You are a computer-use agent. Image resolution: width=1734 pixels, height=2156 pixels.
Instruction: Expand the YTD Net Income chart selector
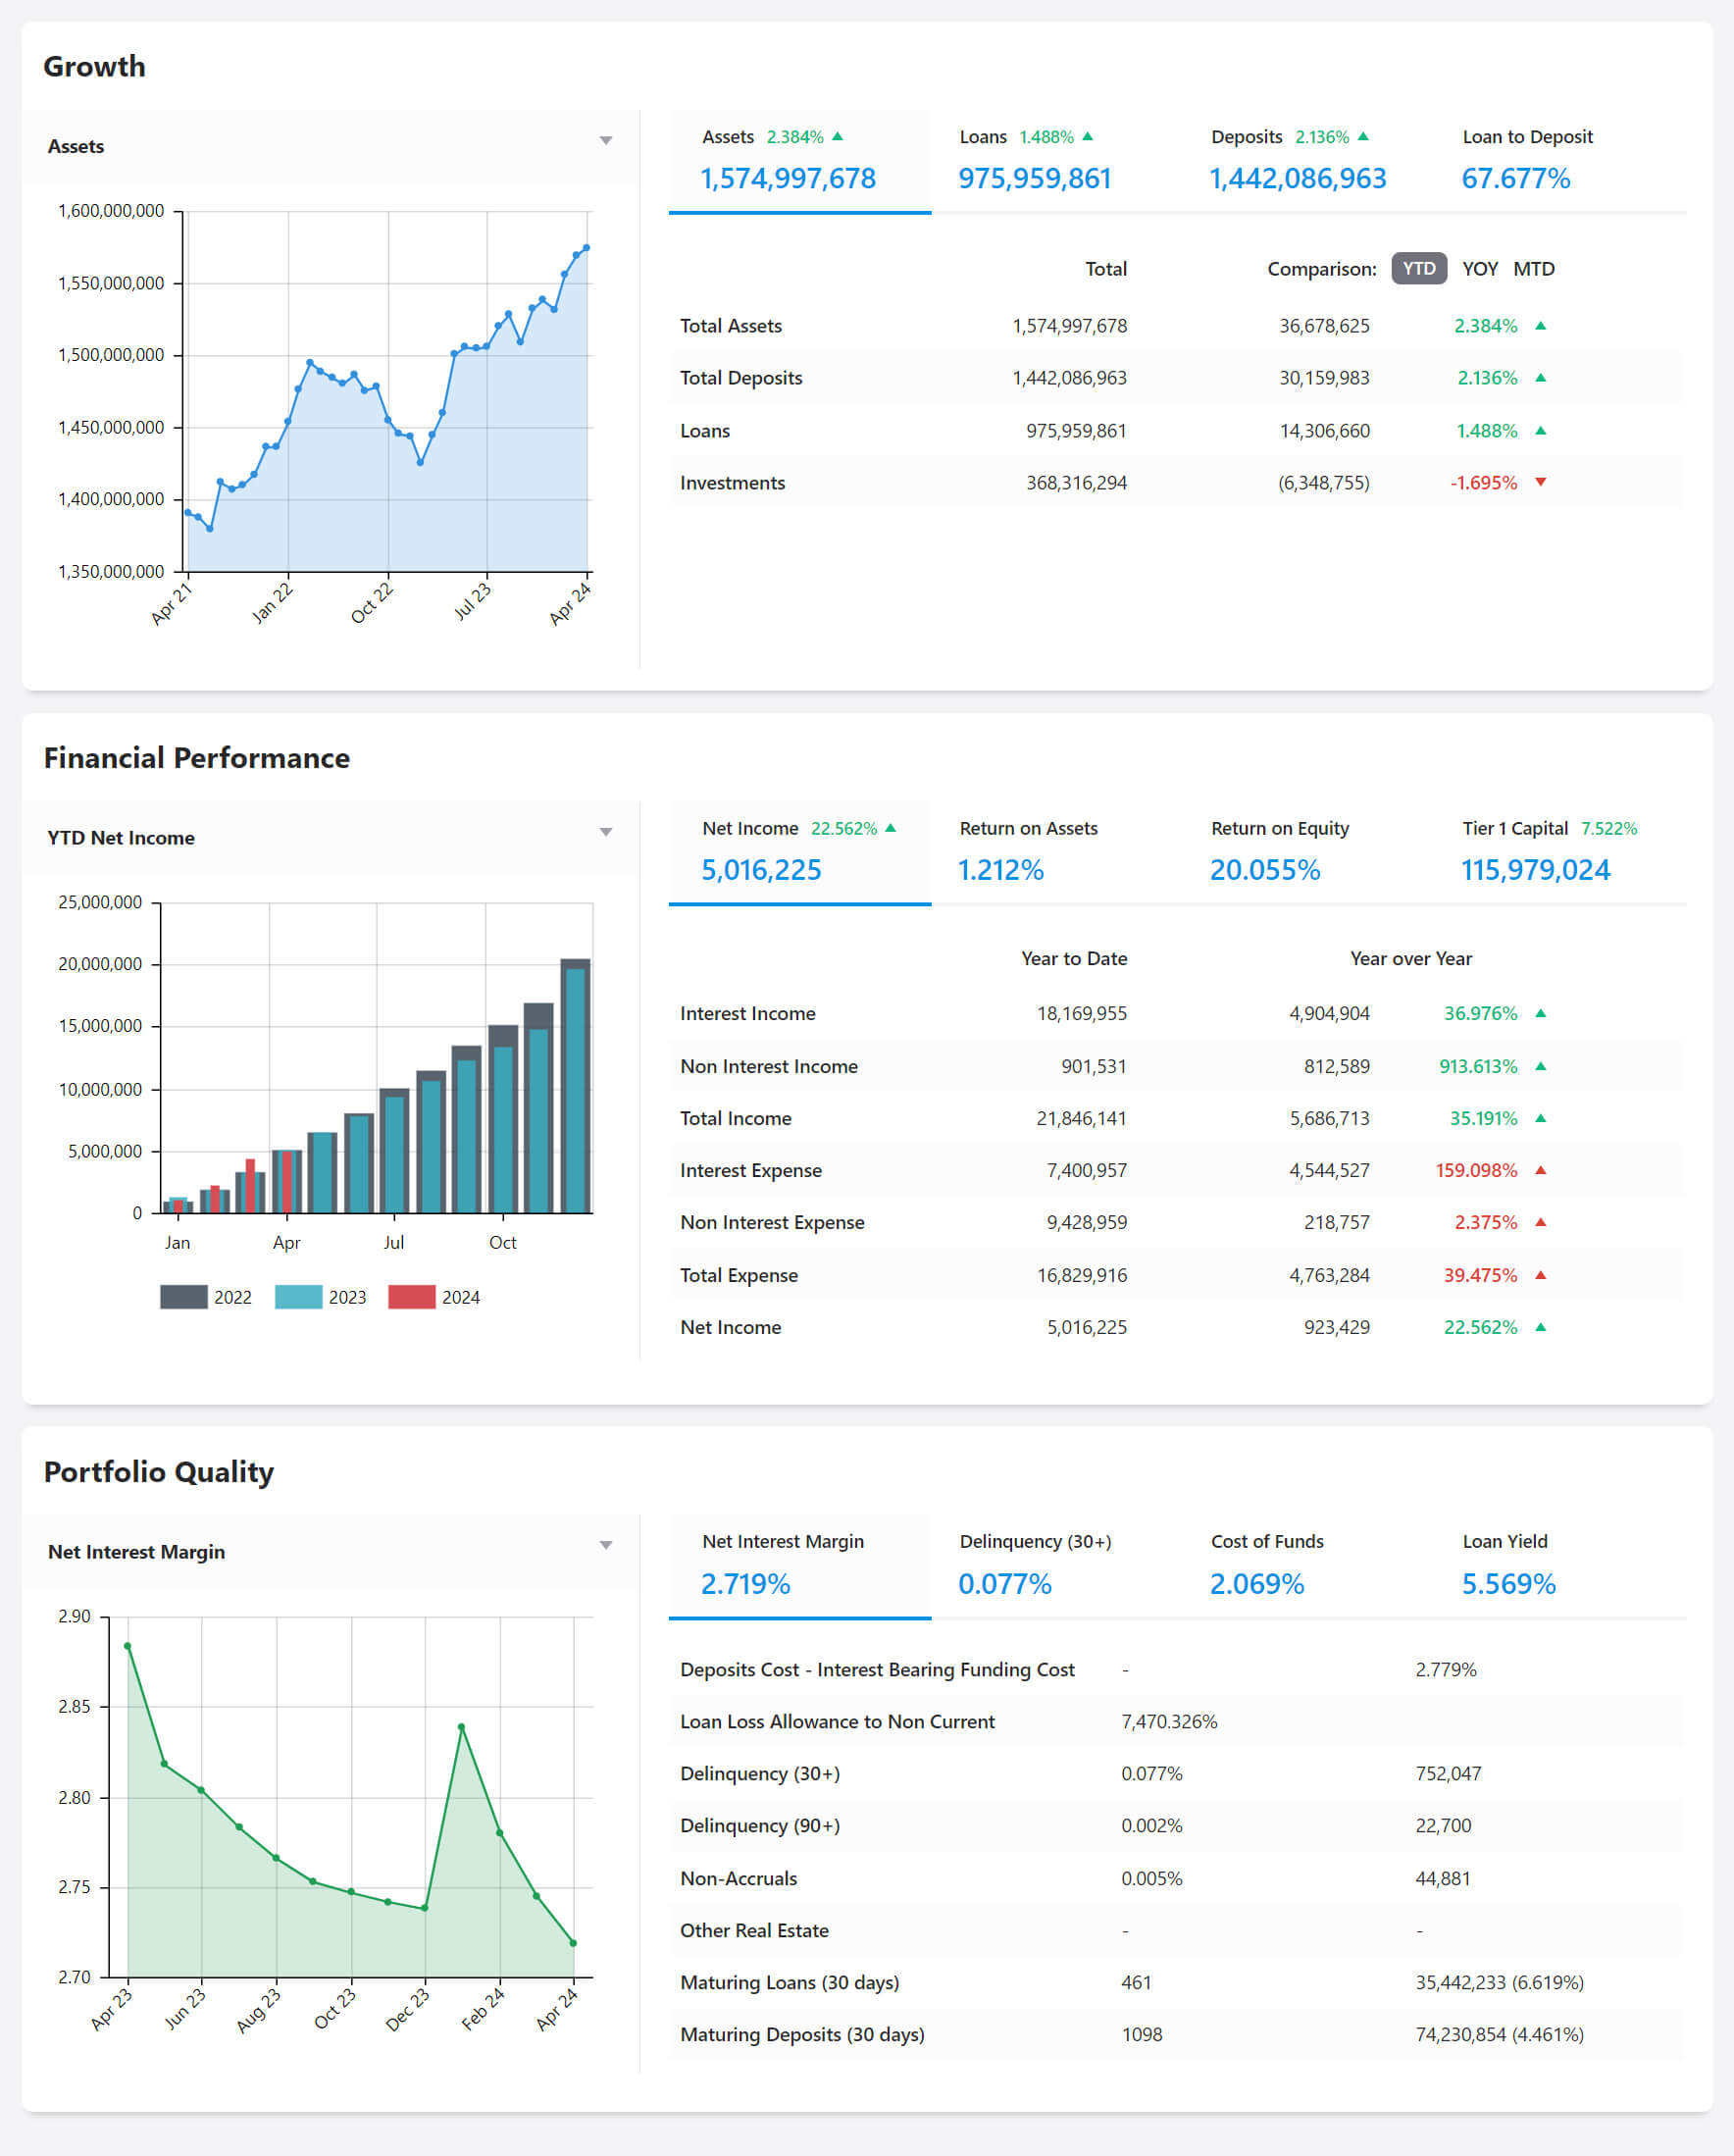coord(605,833)
